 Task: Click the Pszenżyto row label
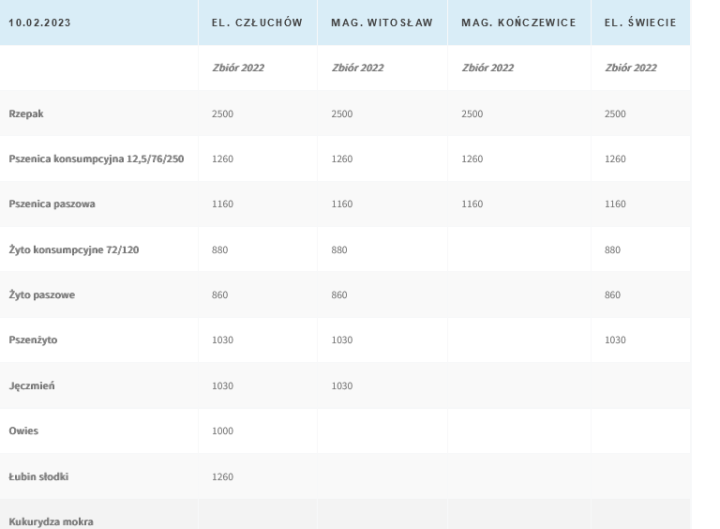pos(34,340)
